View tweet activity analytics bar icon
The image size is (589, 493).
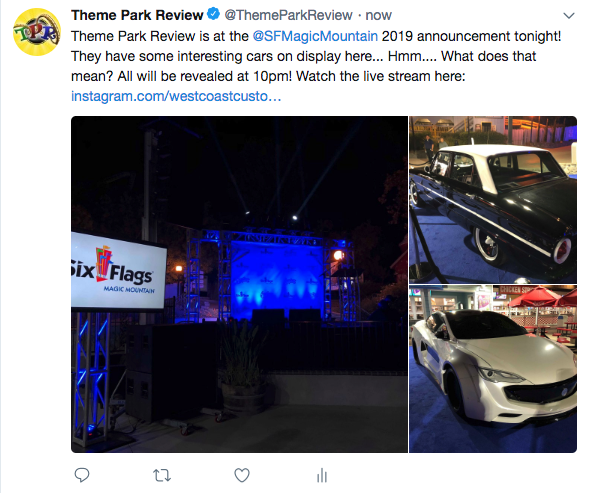[322, 475]
